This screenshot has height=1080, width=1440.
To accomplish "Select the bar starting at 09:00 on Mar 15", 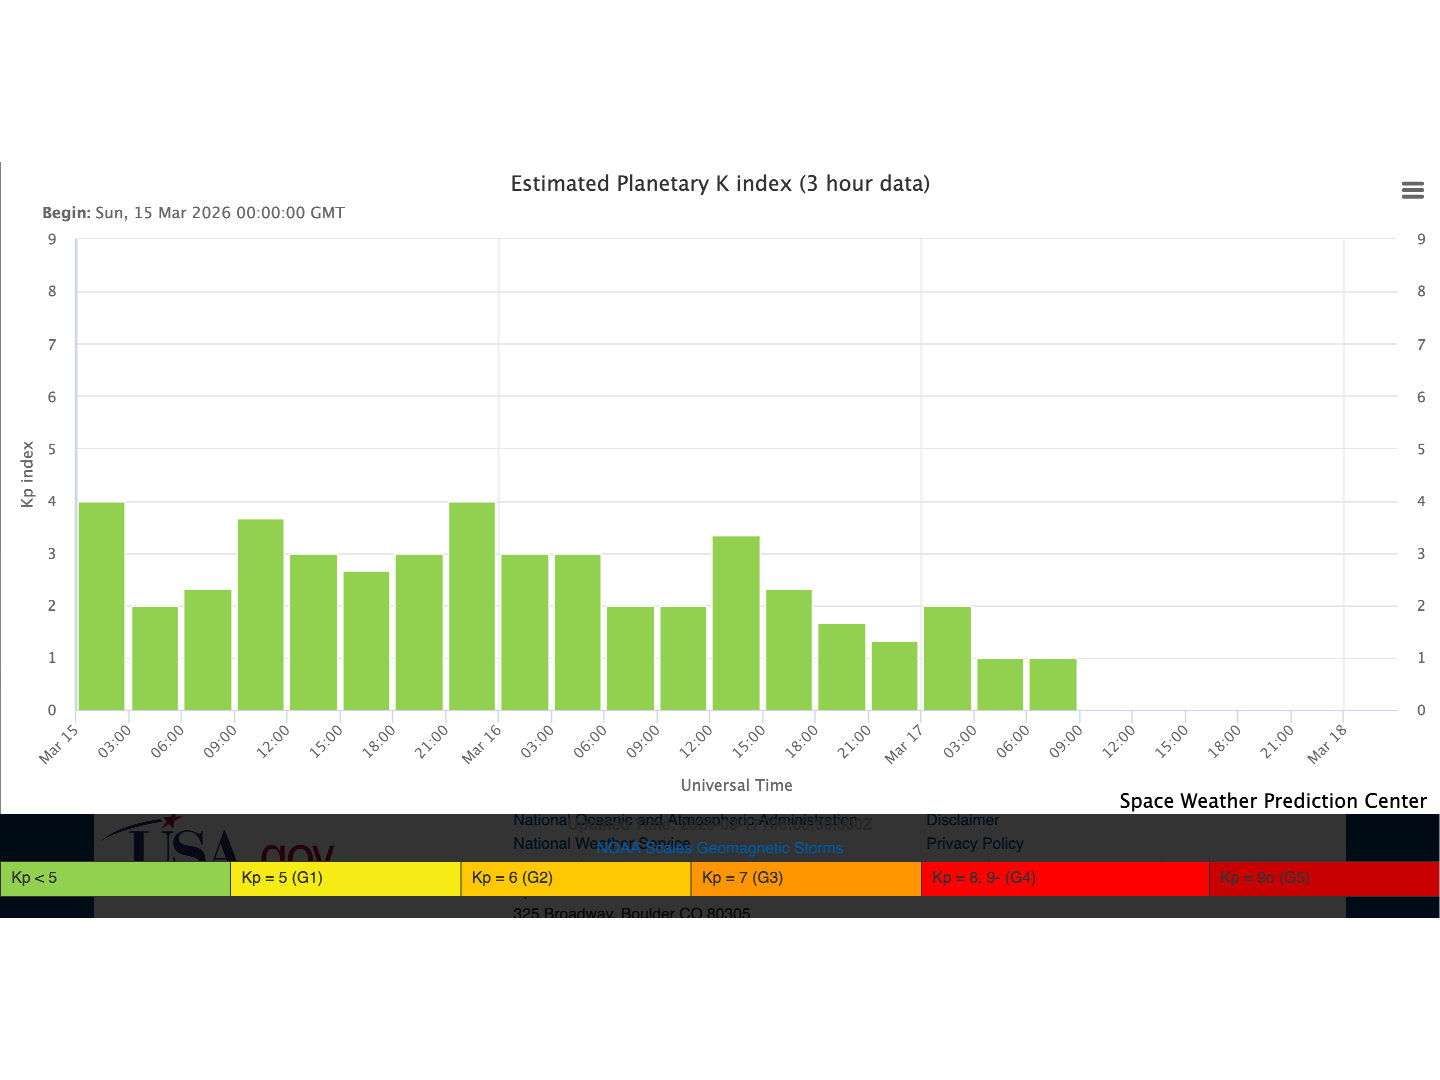I will 260,615.
